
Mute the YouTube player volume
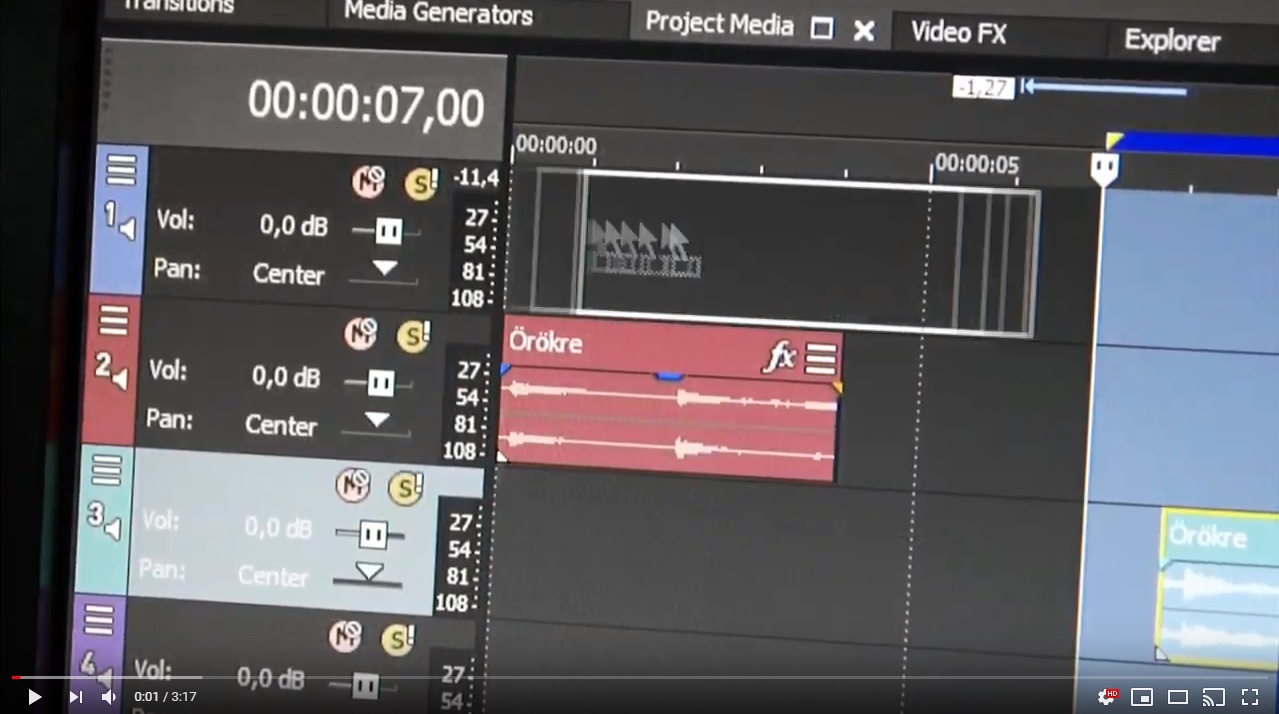click(109, 697)
